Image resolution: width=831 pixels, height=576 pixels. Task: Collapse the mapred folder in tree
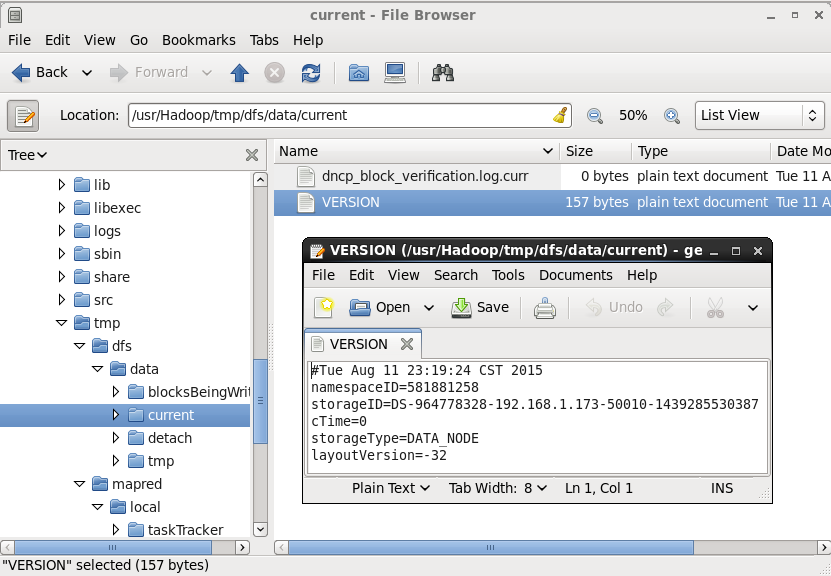pyautogui.click(x=79, y=484)
